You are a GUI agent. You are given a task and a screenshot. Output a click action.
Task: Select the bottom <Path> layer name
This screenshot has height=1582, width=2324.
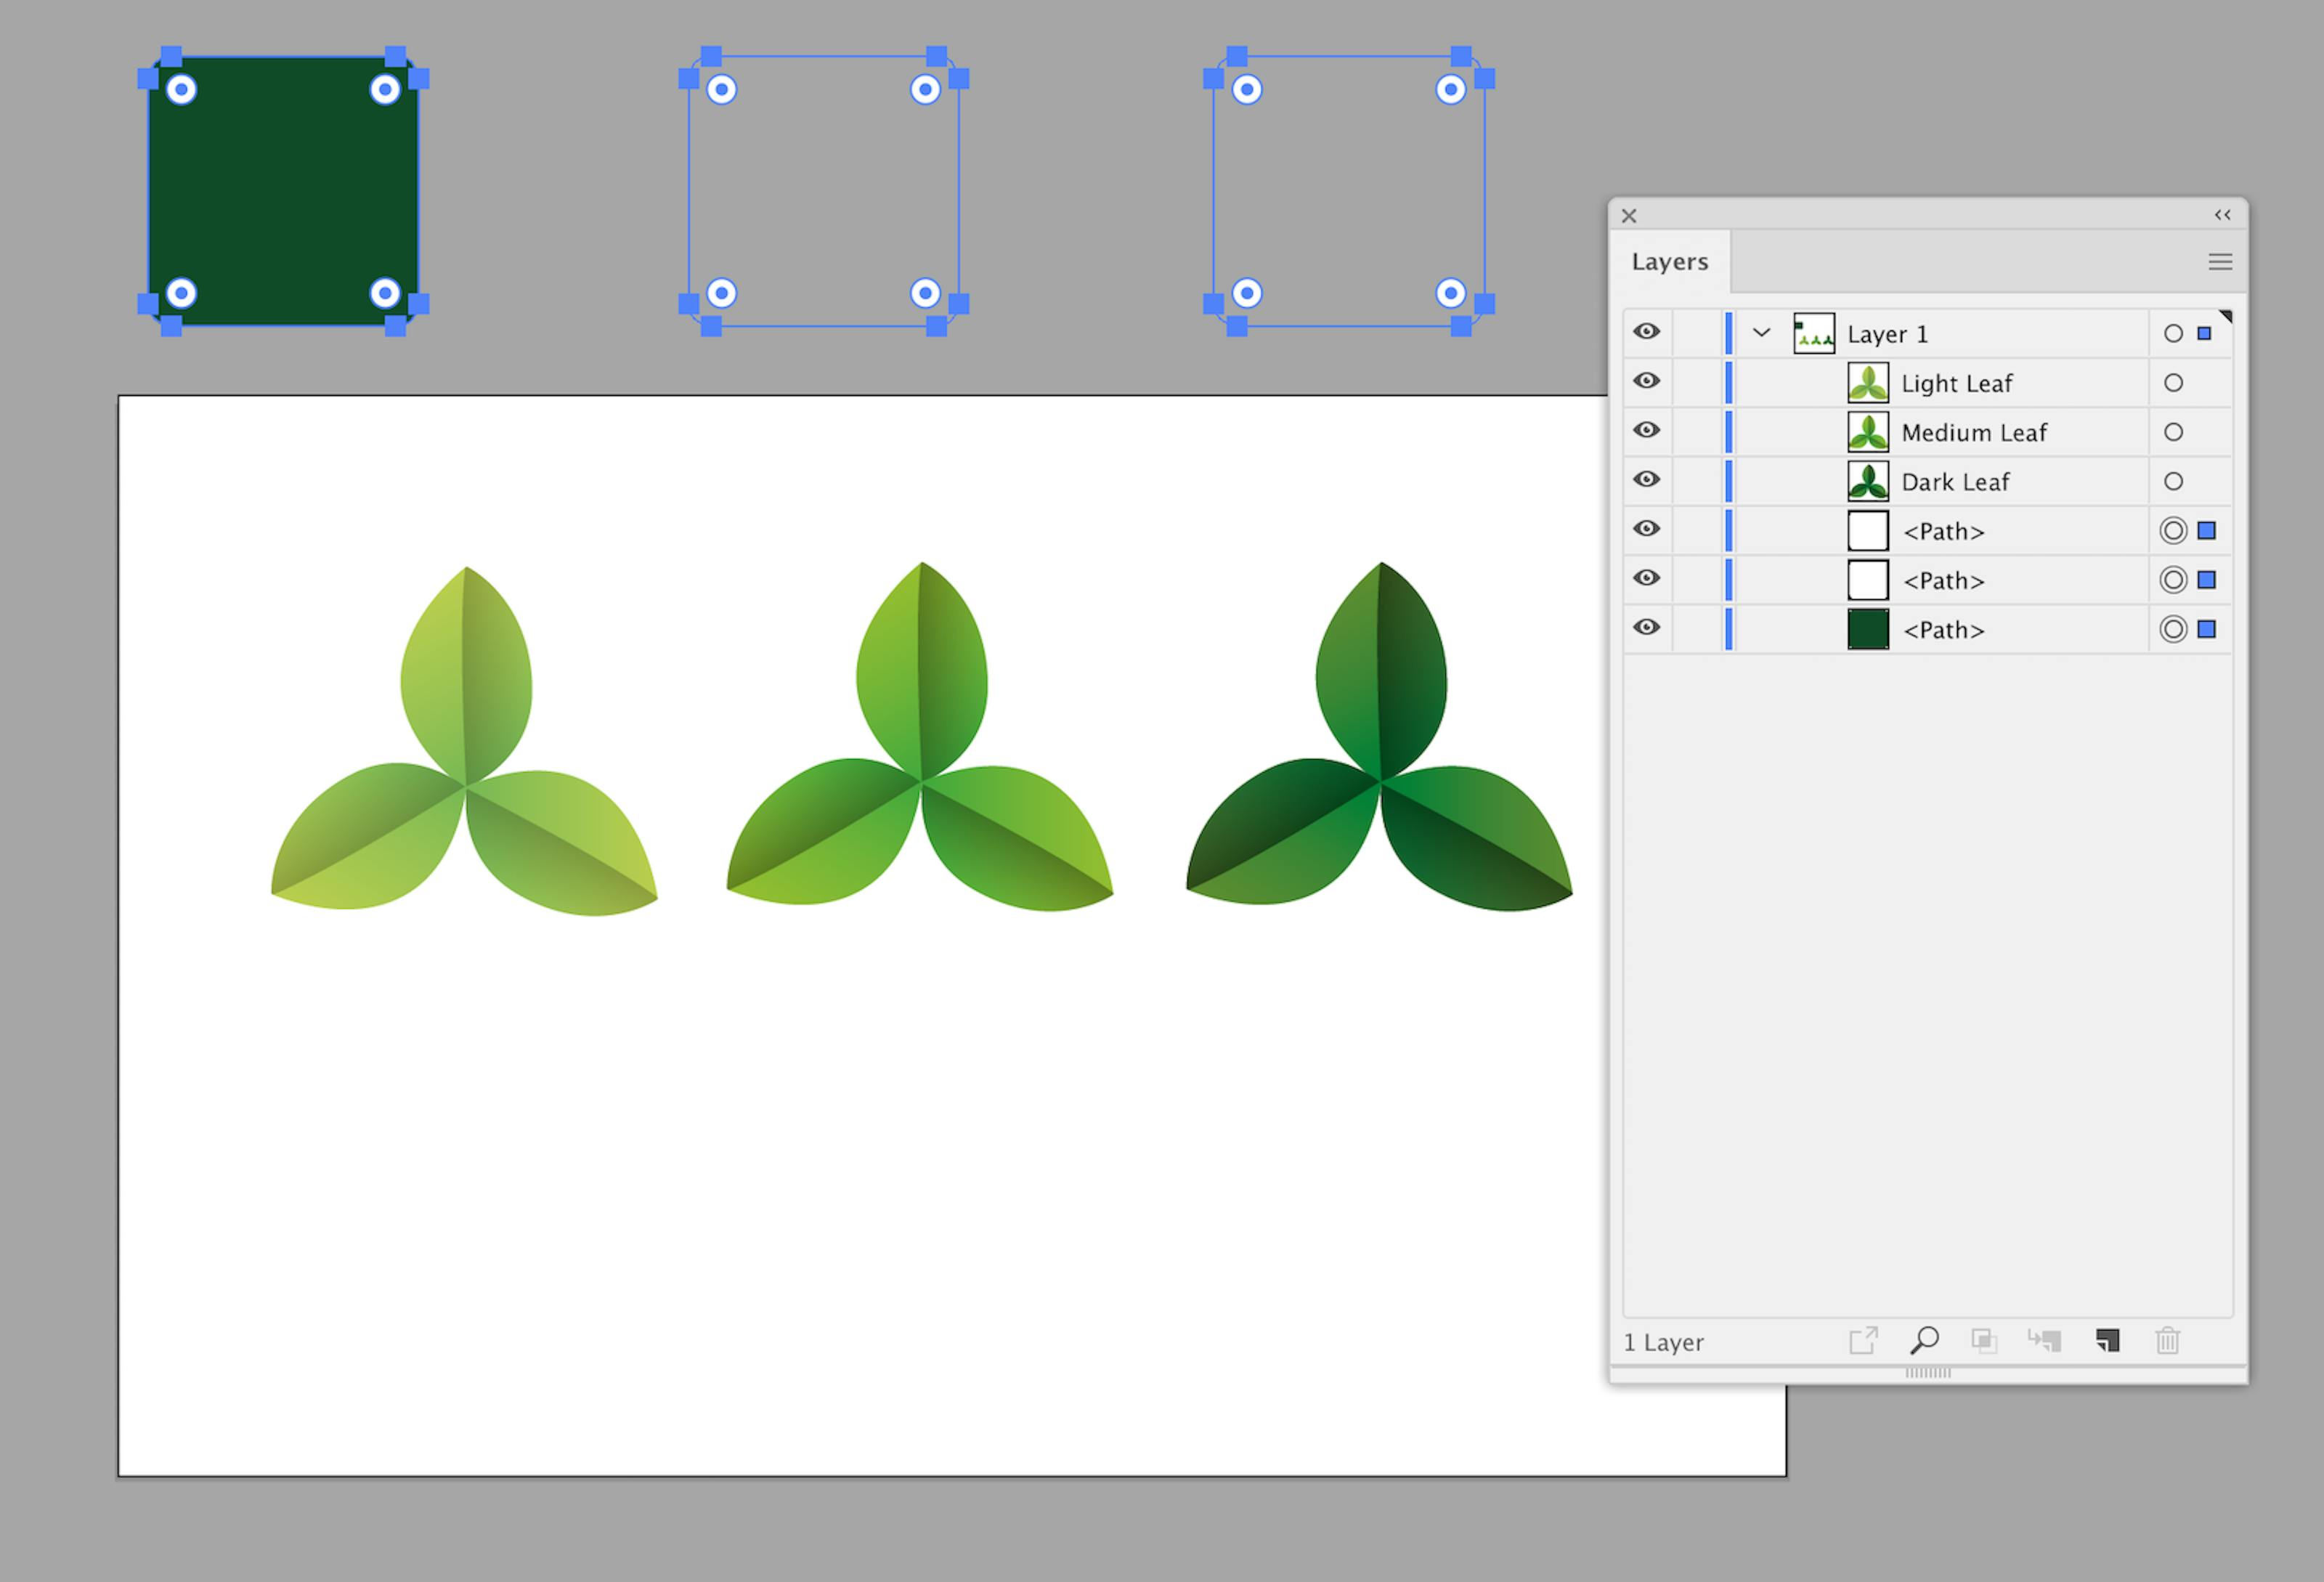coord(1943,630)
